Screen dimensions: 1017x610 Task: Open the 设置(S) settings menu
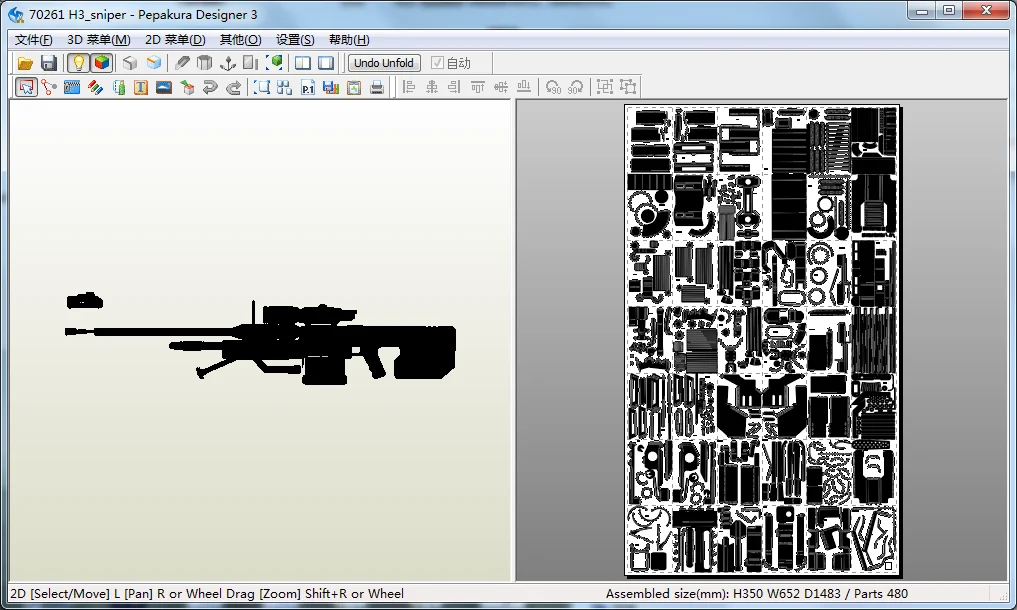[x=295, y=40]
